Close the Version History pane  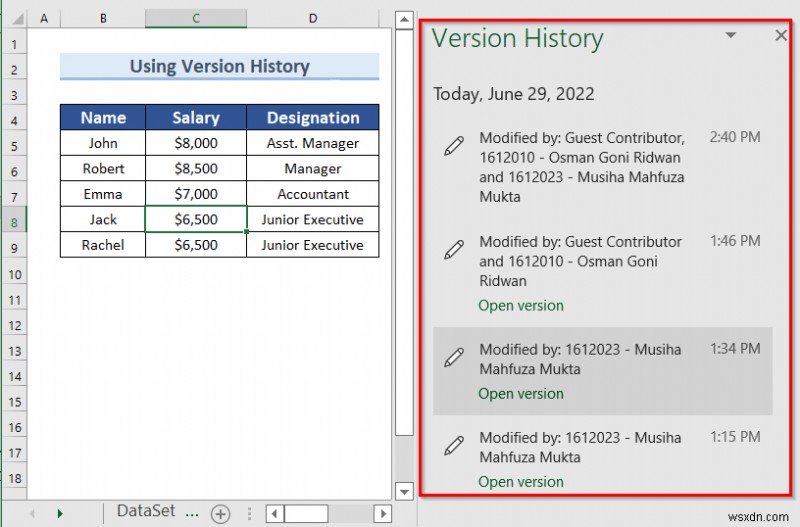point(781,35)
